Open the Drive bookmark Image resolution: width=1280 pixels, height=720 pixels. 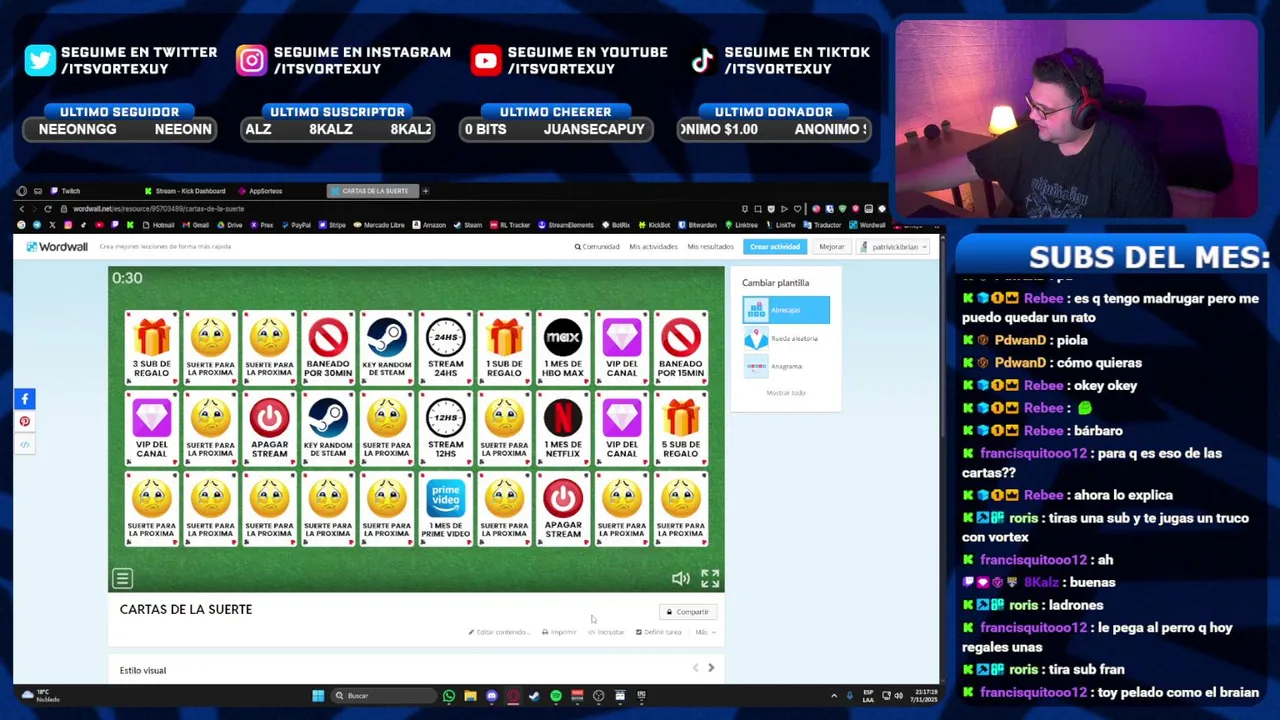click(231, 225)
